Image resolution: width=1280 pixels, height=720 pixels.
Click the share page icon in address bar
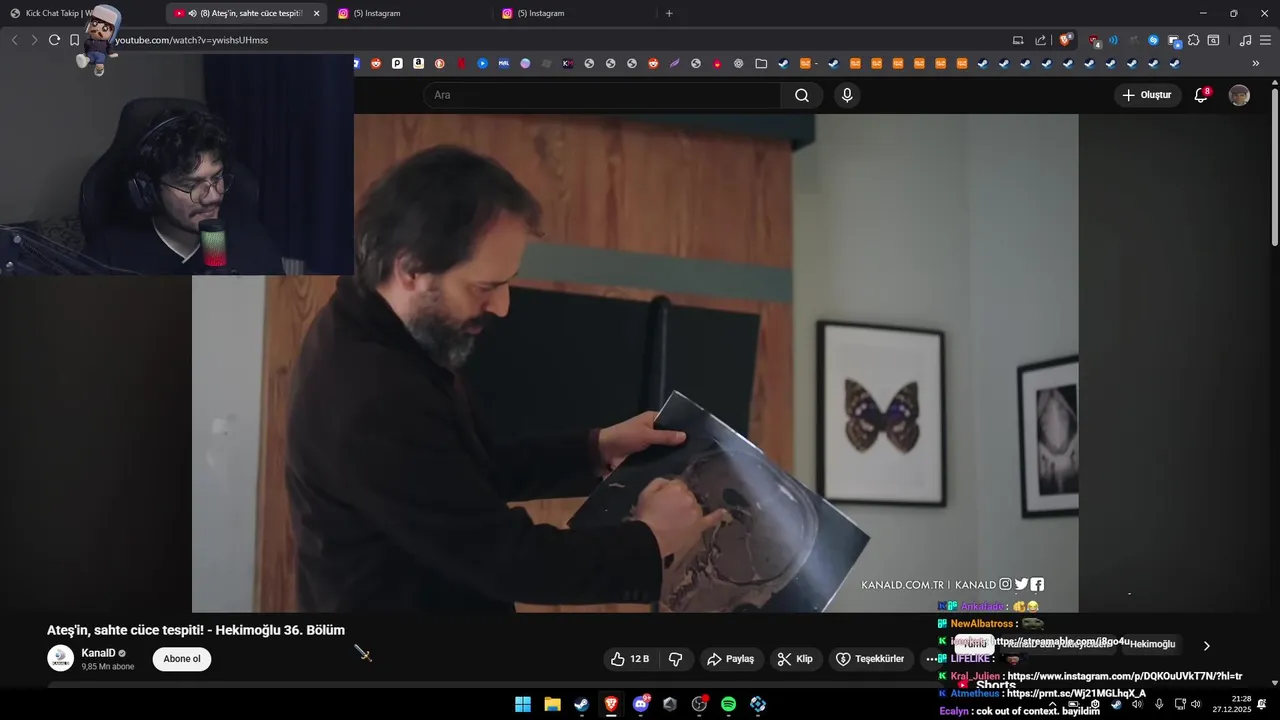[x=1040, y=40]
